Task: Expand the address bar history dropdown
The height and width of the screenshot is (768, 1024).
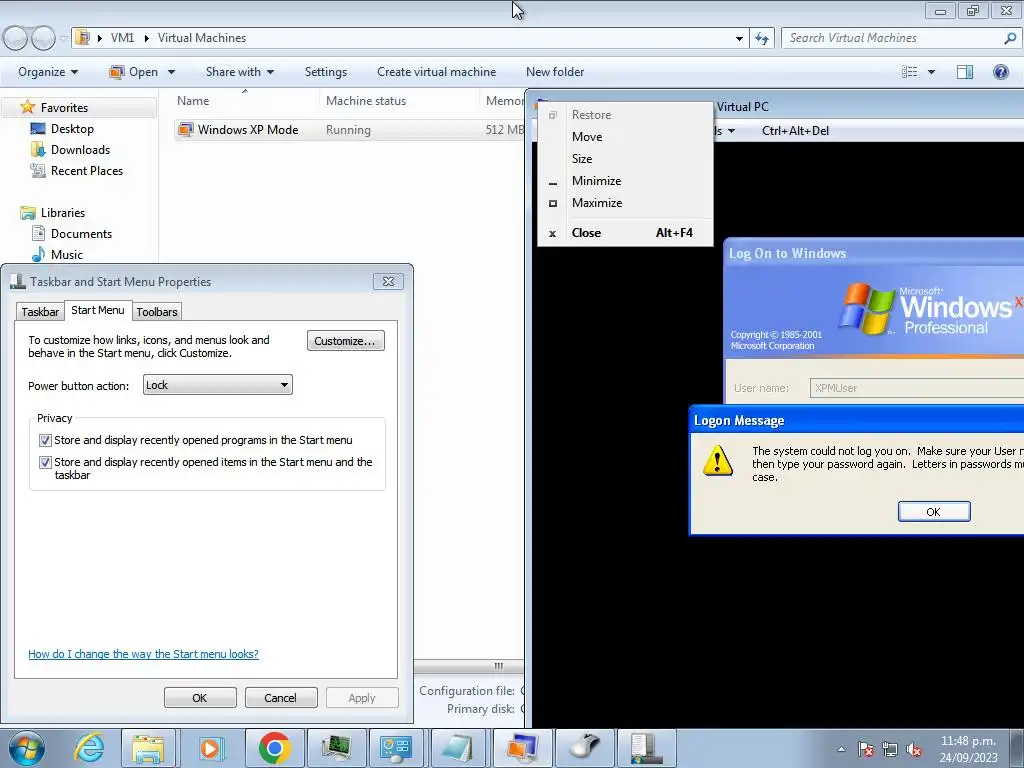Action: coord(739,39)
